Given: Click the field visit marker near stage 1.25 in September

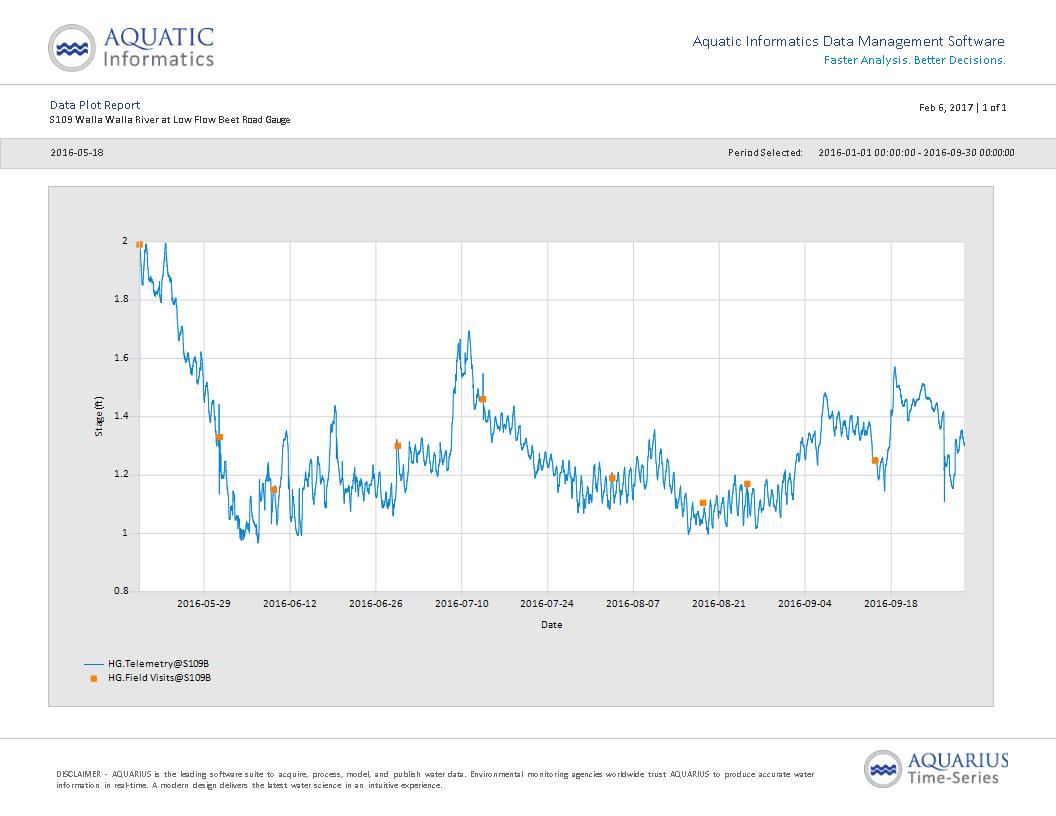Looking at the screenshot, I should (875, 461).
